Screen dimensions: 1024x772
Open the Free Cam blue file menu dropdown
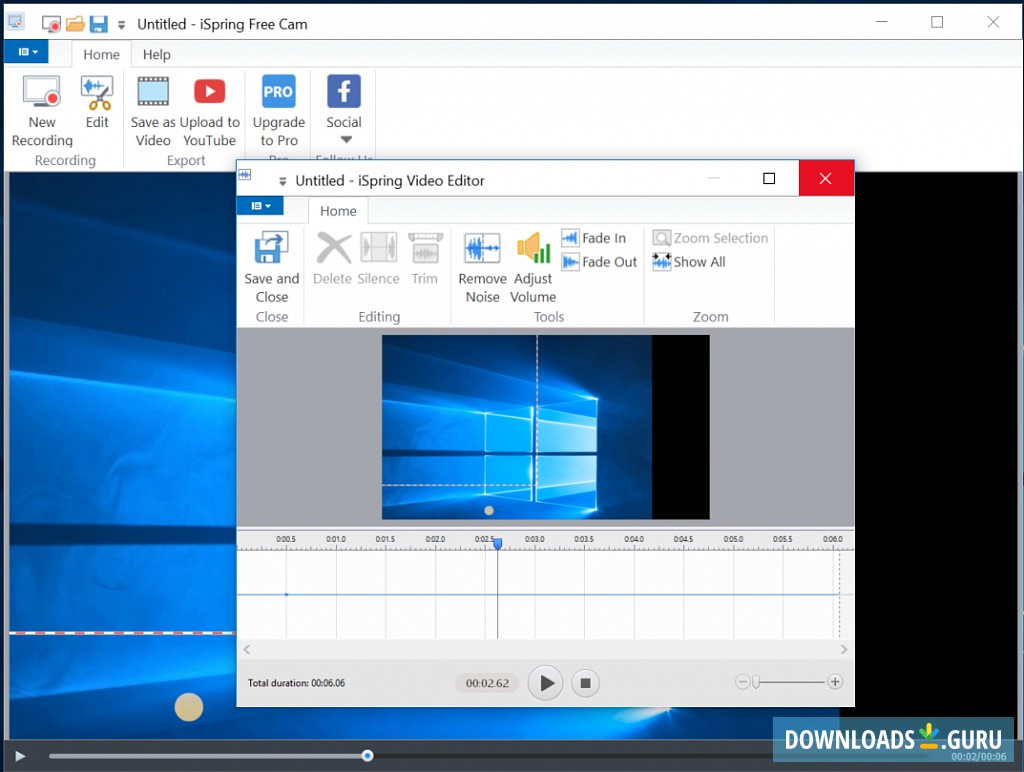[28, 52]
